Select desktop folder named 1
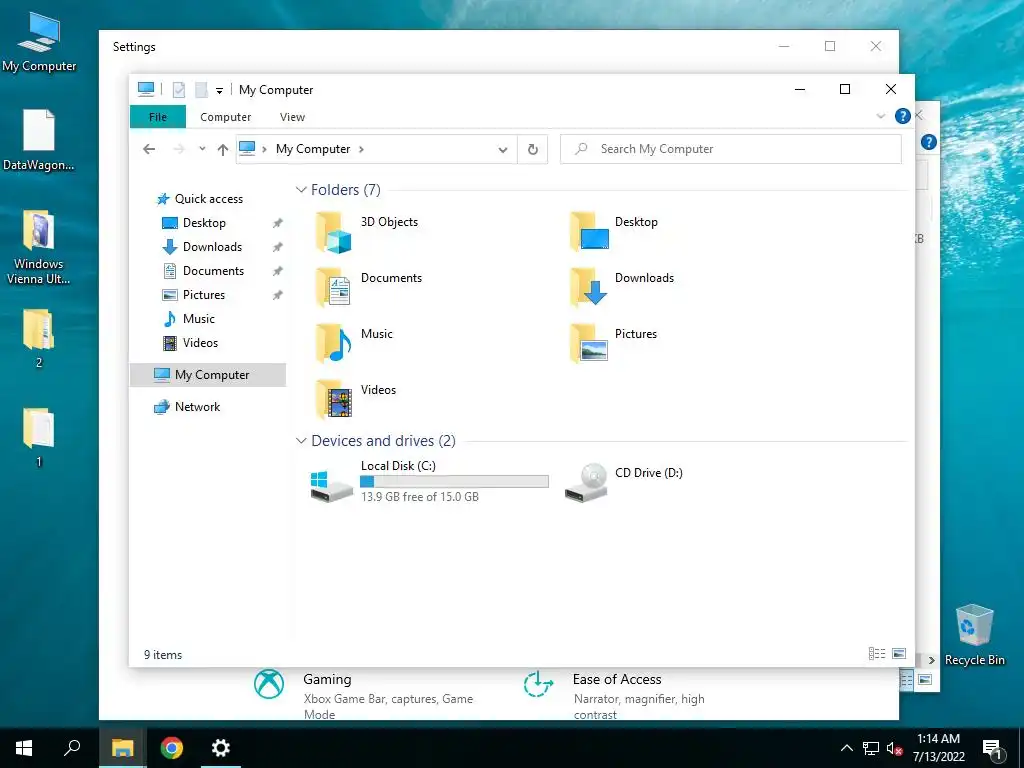The image size is (1024, 768). (x=39, y=438)
